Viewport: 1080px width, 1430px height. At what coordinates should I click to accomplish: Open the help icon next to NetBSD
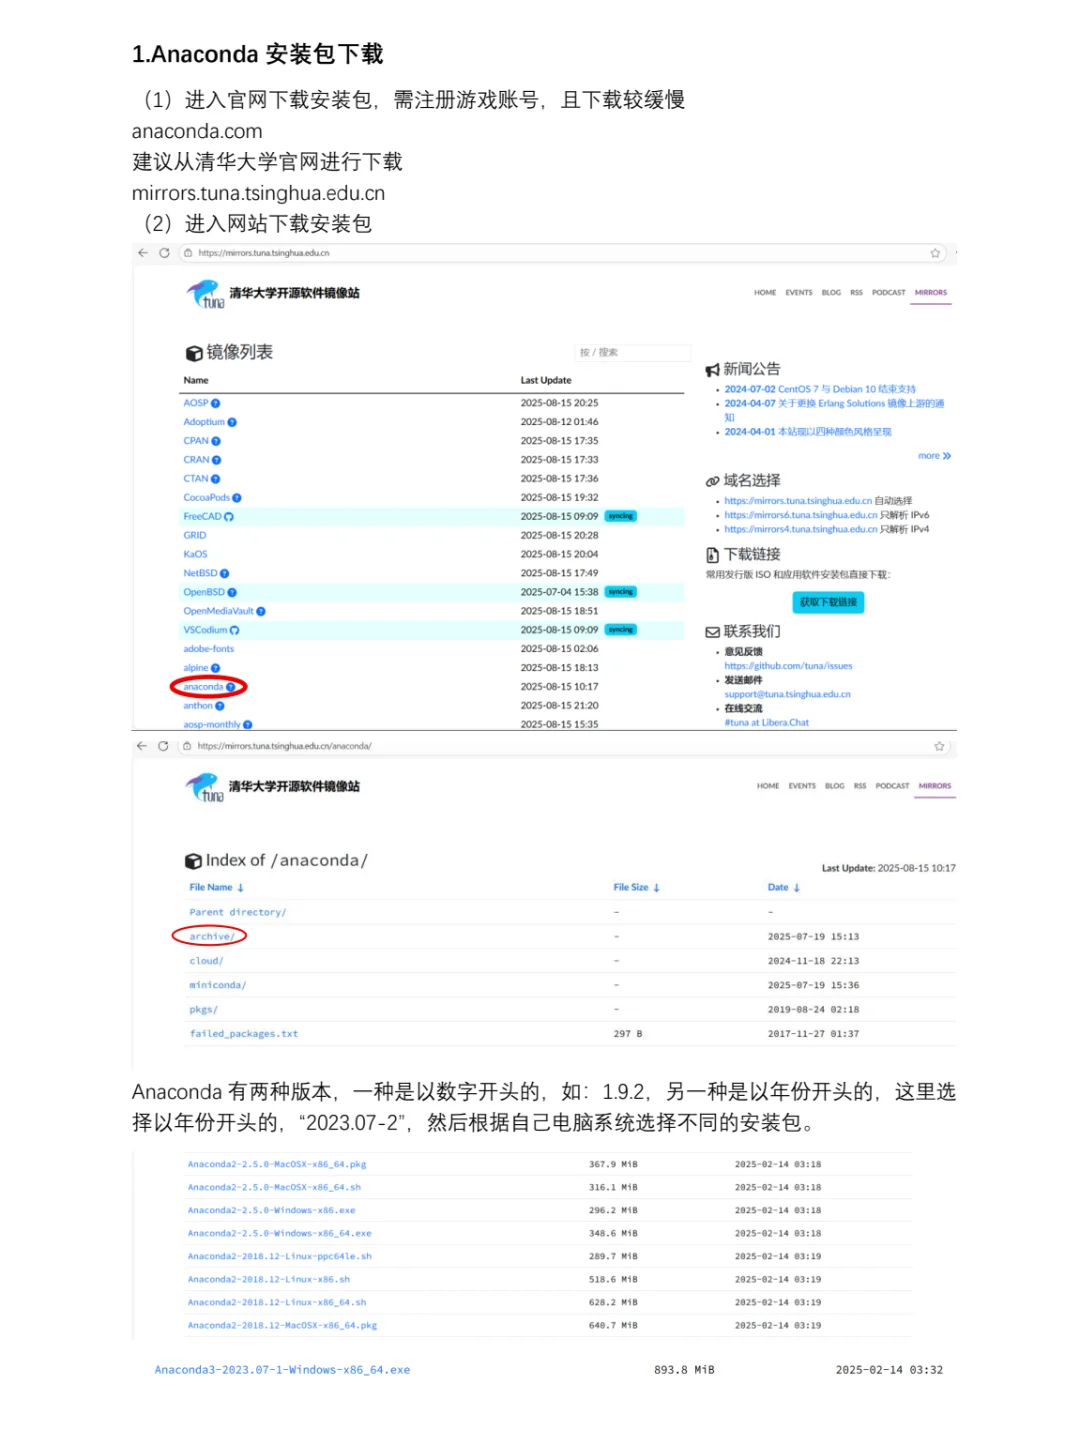(x=224, y=574)
